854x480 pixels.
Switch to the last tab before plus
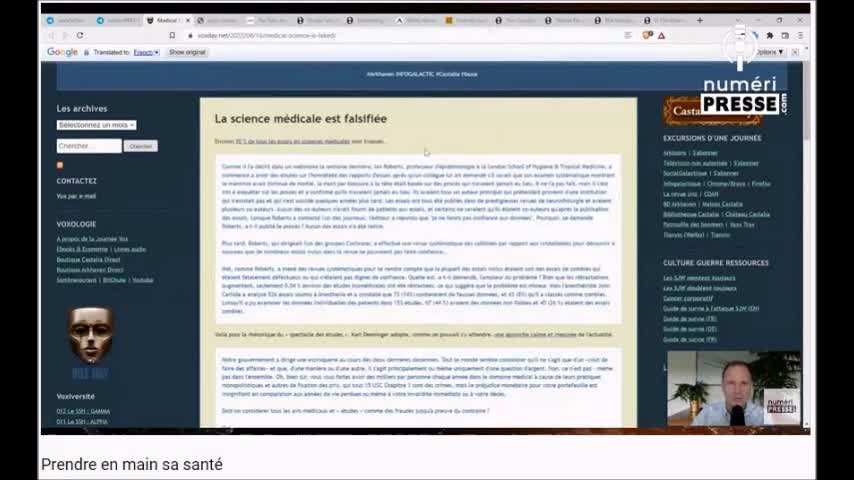pos(665,20)
